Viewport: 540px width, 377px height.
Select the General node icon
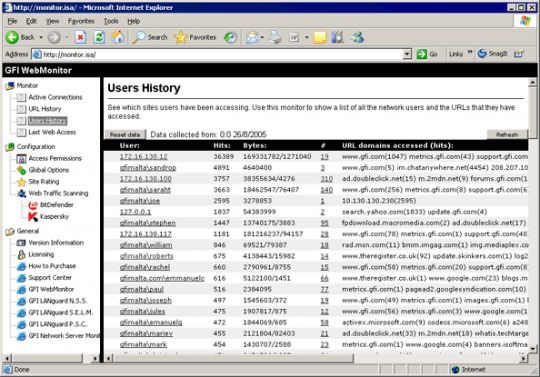pyautogui.click(x=10, y=231)
